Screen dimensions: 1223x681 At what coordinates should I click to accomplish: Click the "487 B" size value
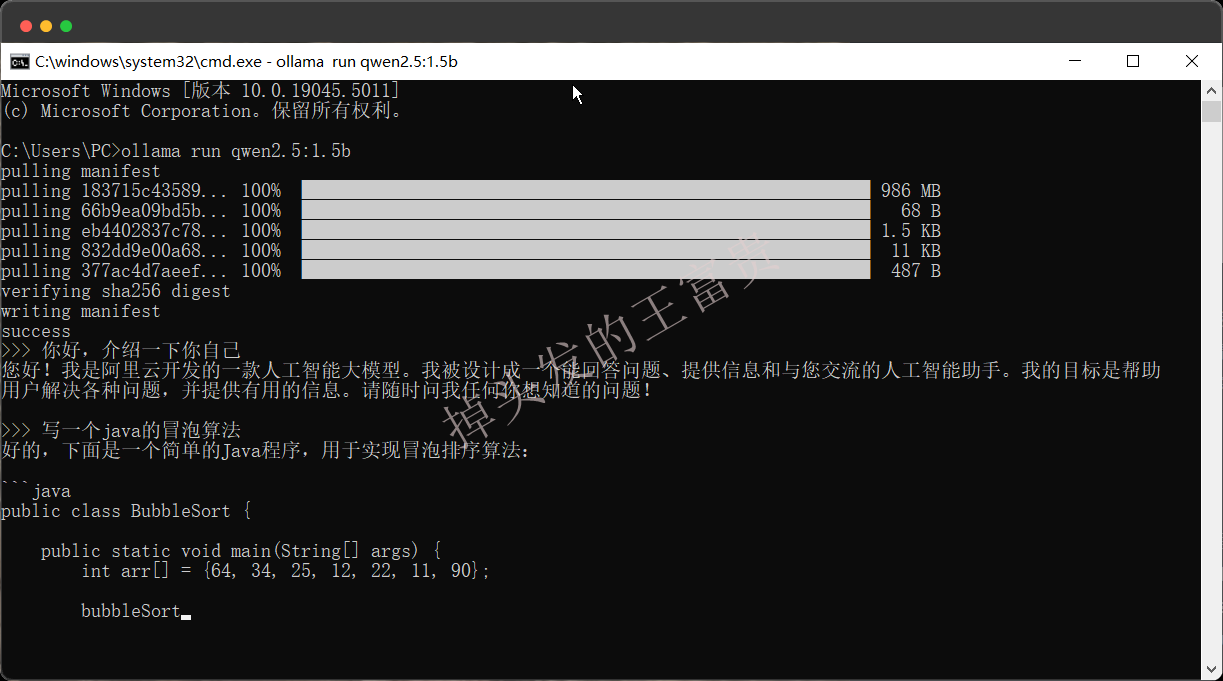pos(916,271)
